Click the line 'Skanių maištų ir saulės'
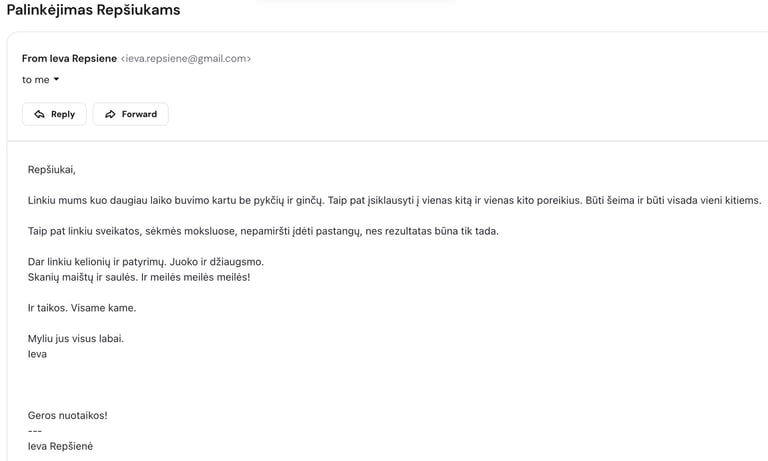 click(138, 276)
